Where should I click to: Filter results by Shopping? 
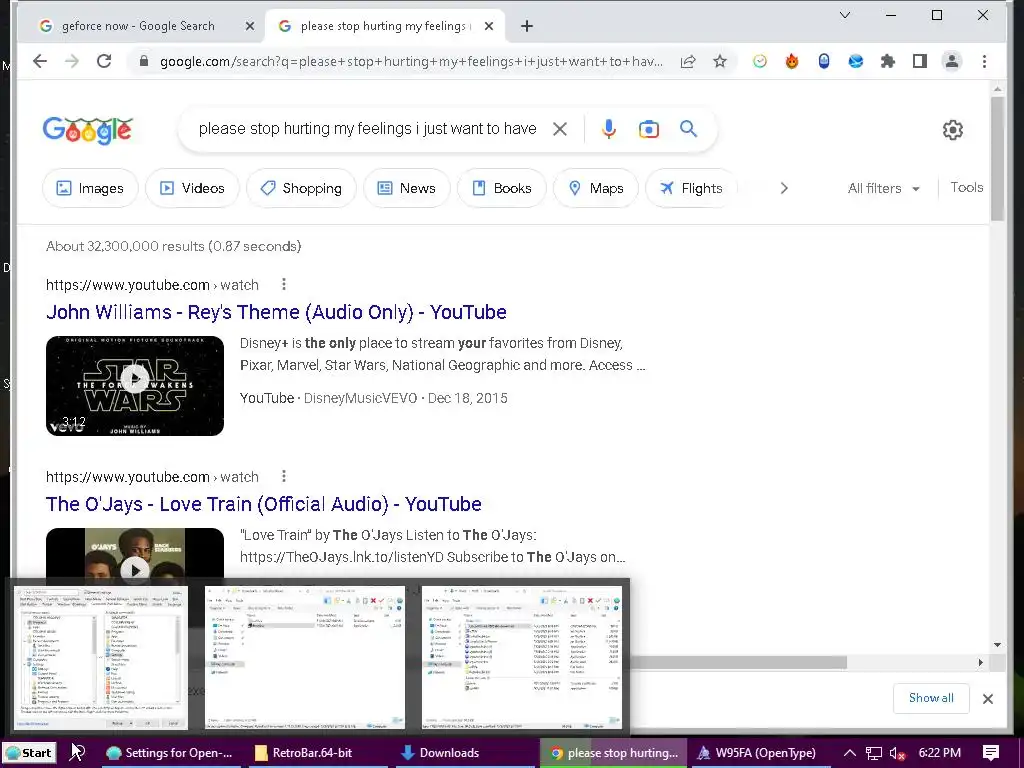tap(301, 188)
